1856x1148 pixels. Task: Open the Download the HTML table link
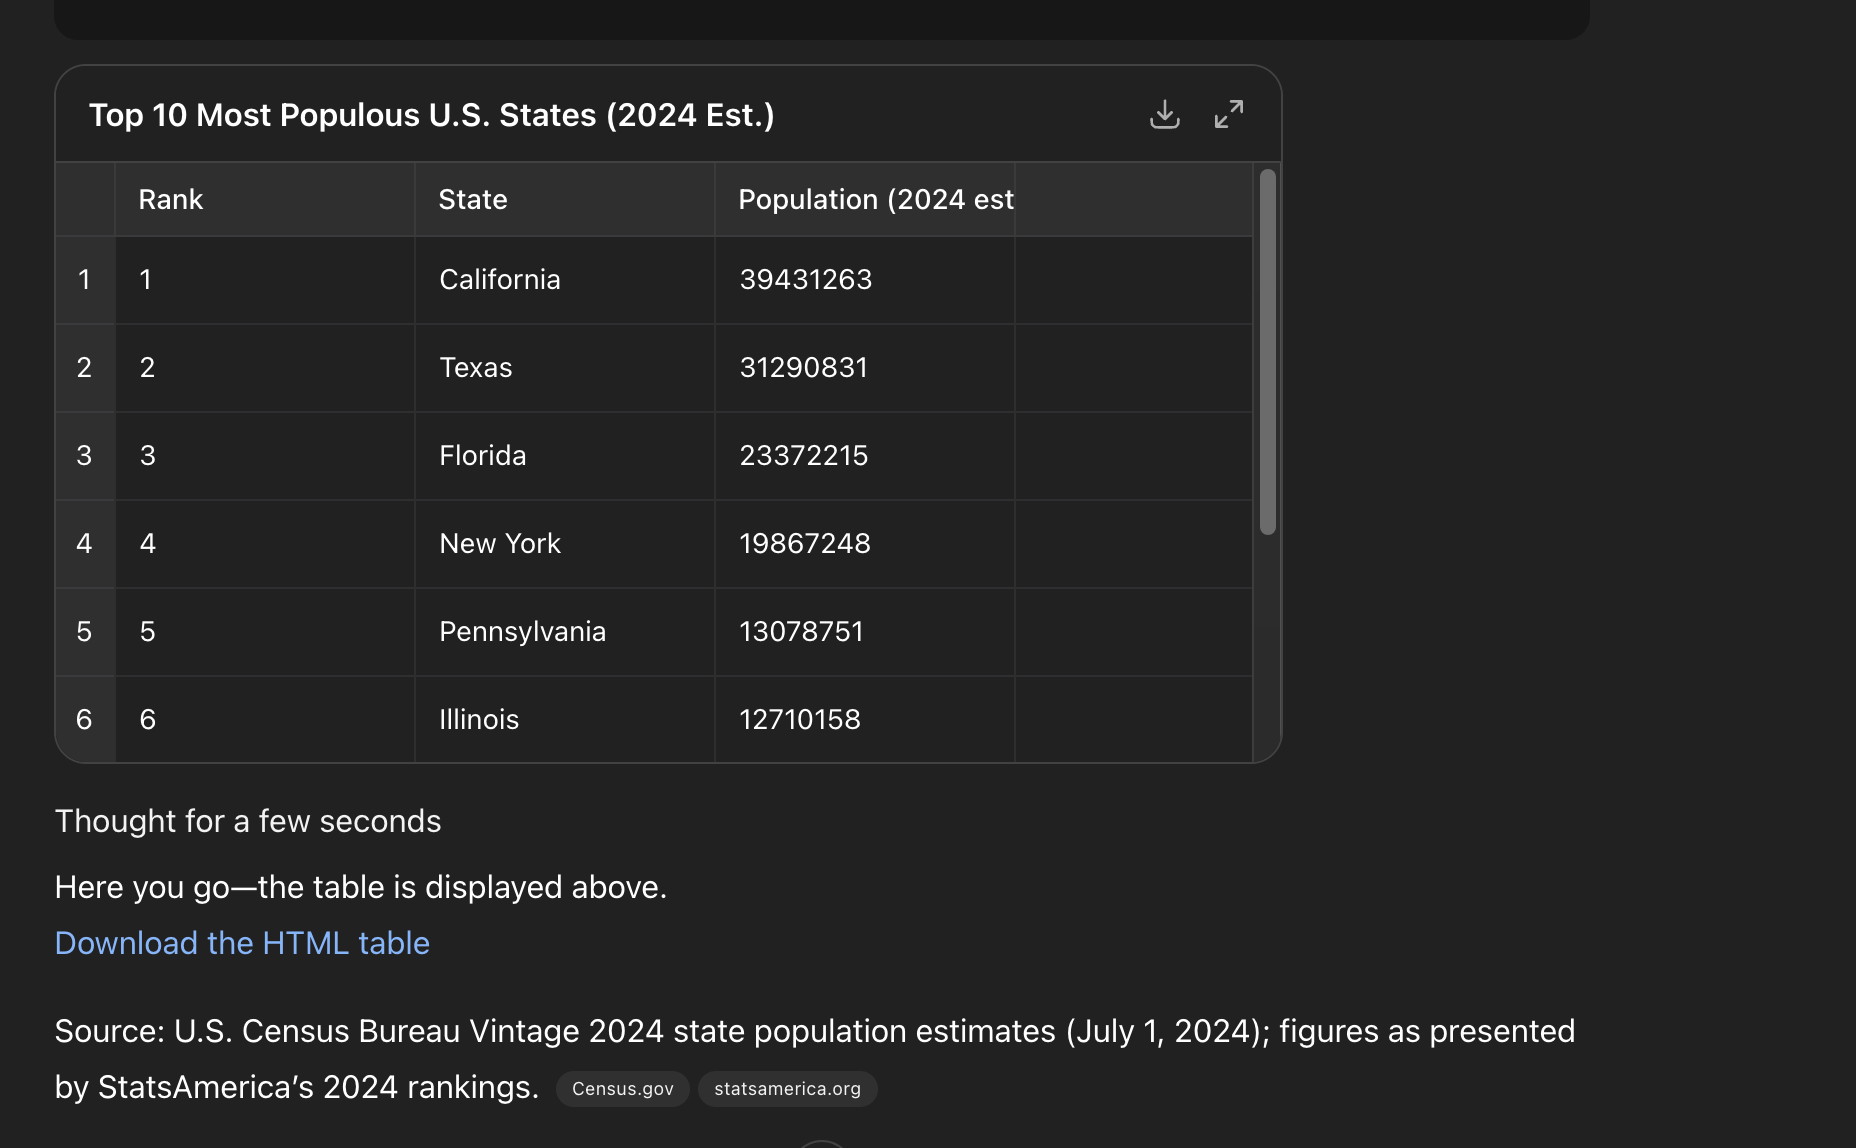[242, 943]
